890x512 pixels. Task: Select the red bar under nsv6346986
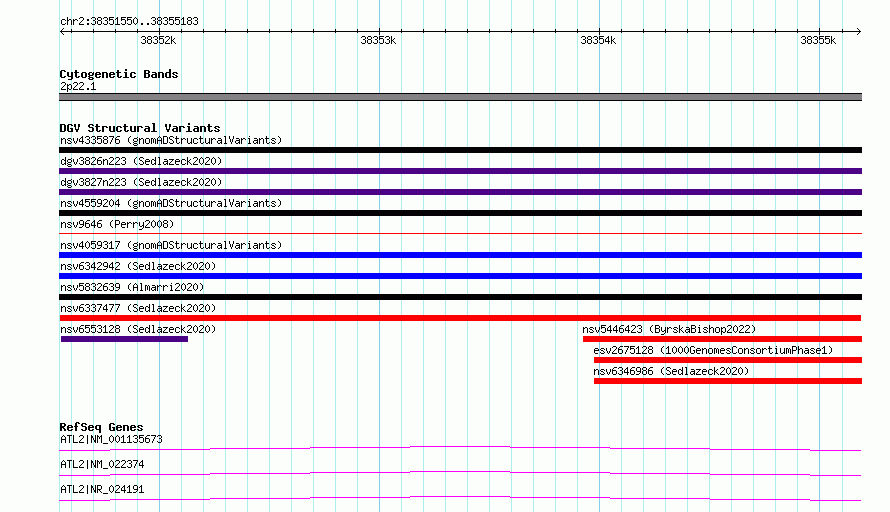click(728, 381)
